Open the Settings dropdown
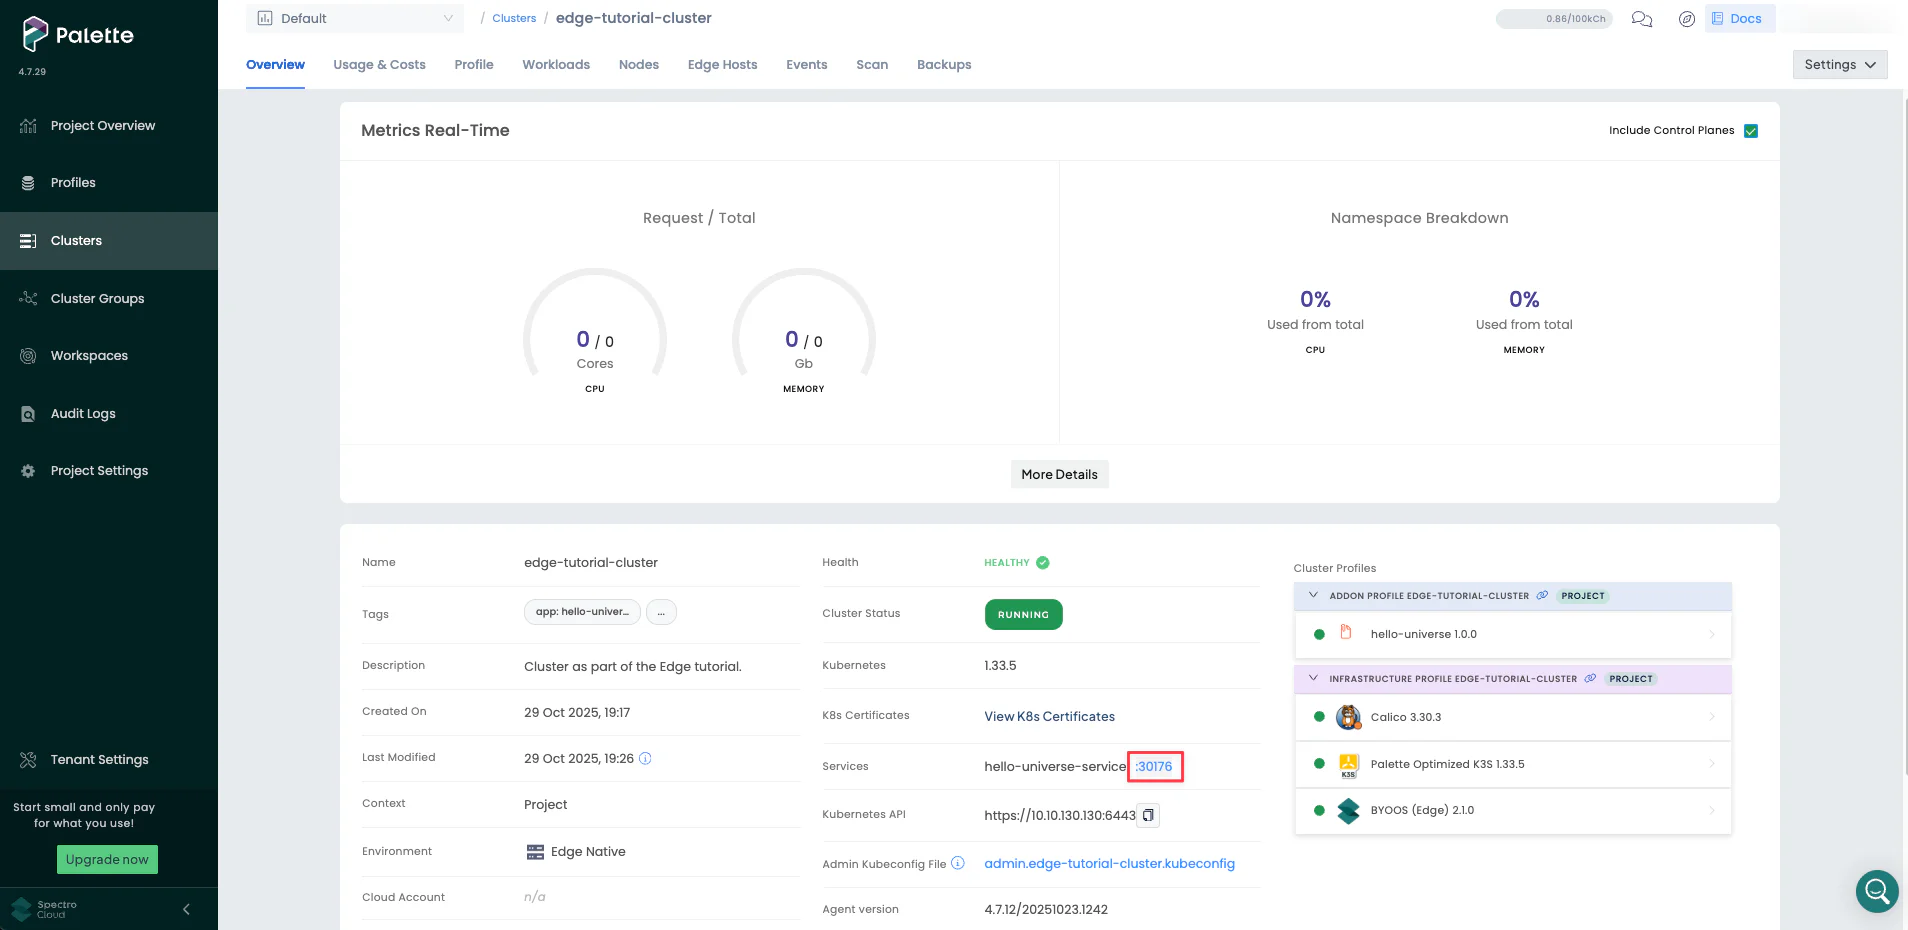The width and height of the screenshot is (1908, 930). pos(1839,65)
